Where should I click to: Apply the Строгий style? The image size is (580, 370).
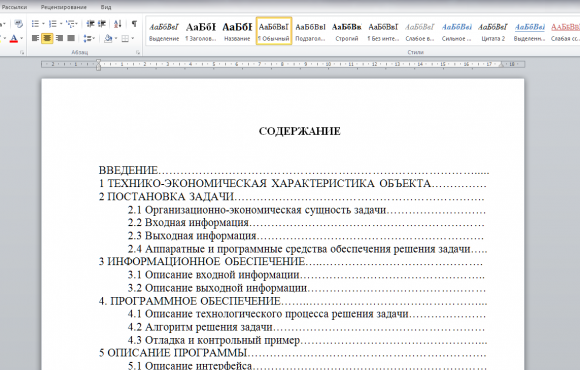[347, 31]
